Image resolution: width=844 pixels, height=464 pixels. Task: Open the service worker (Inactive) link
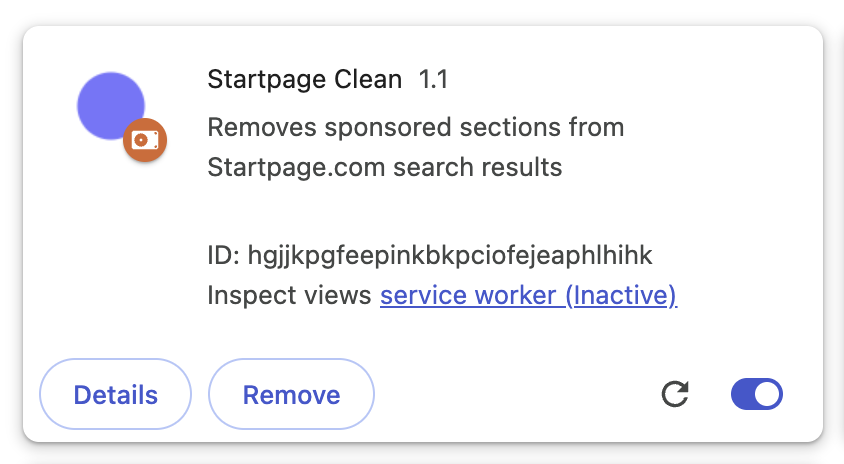[528, 296]
